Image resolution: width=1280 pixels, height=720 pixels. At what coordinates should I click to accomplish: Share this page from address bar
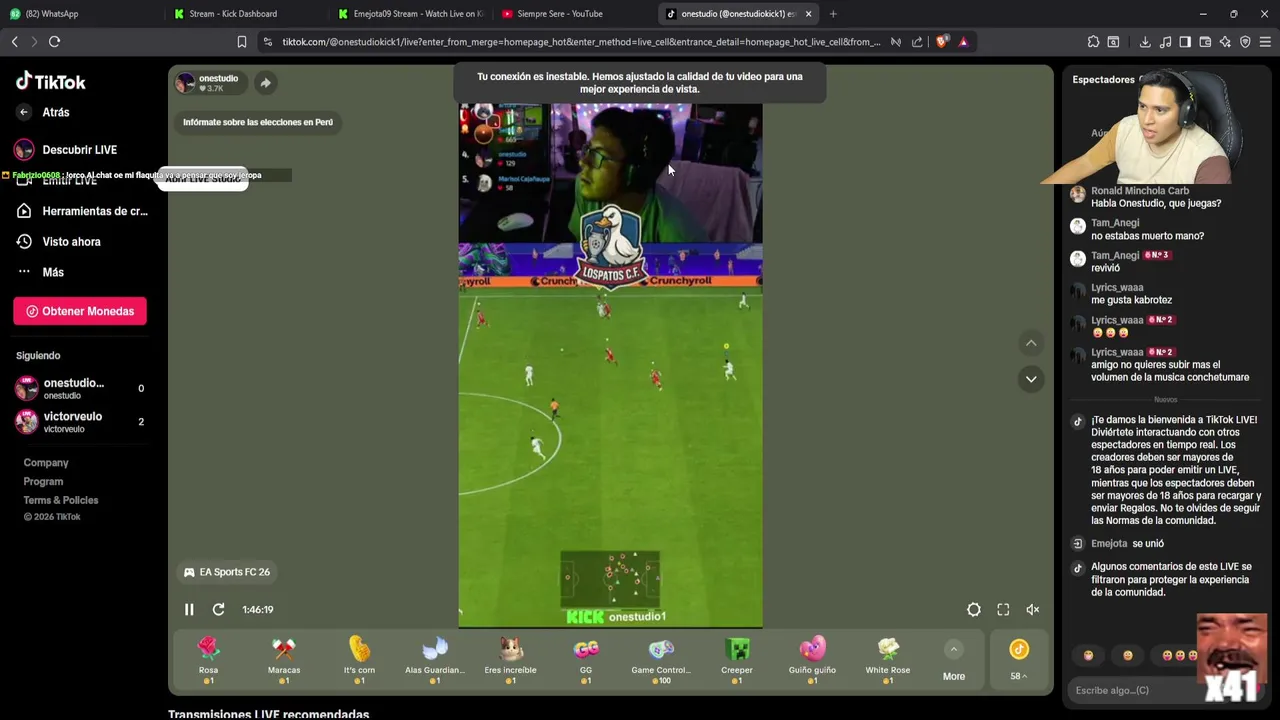pyautogui.click(x=917, y=42)
